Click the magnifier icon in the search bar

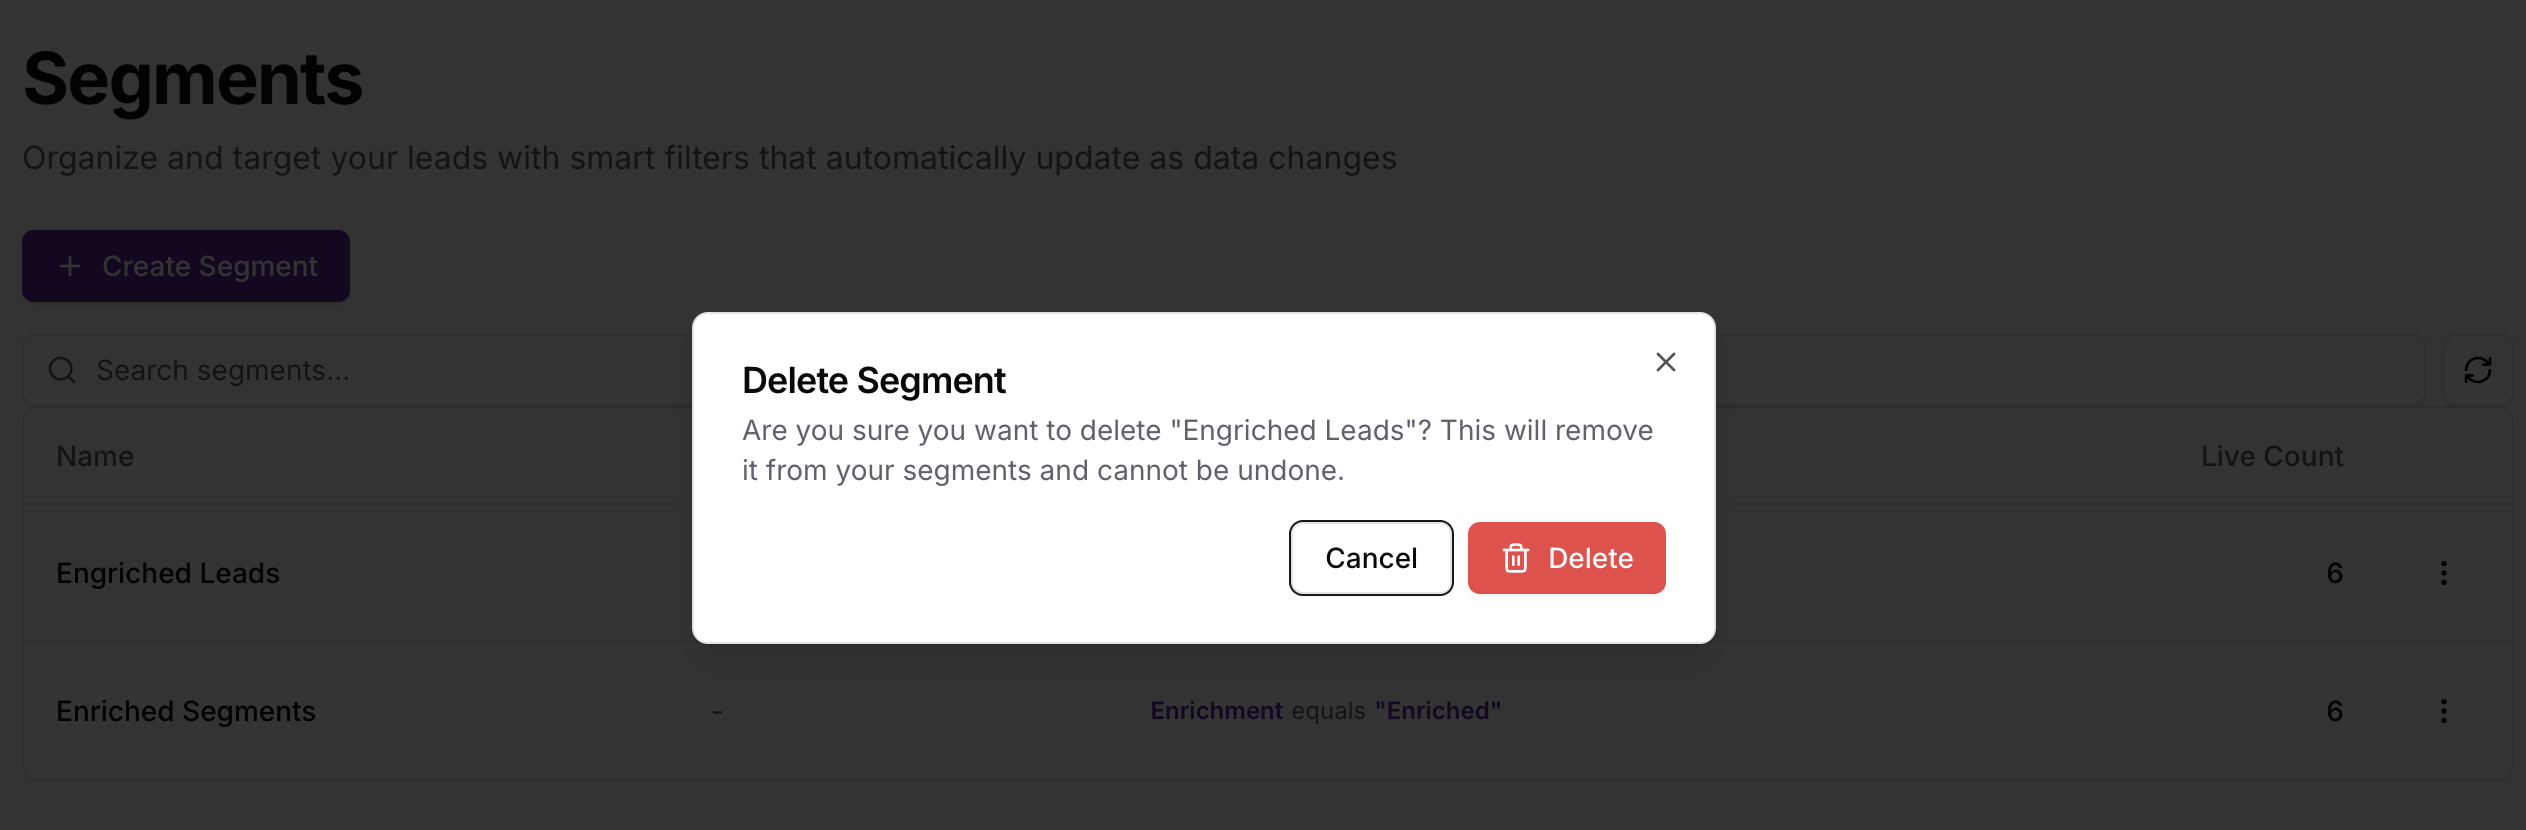(x=62, y=370)
